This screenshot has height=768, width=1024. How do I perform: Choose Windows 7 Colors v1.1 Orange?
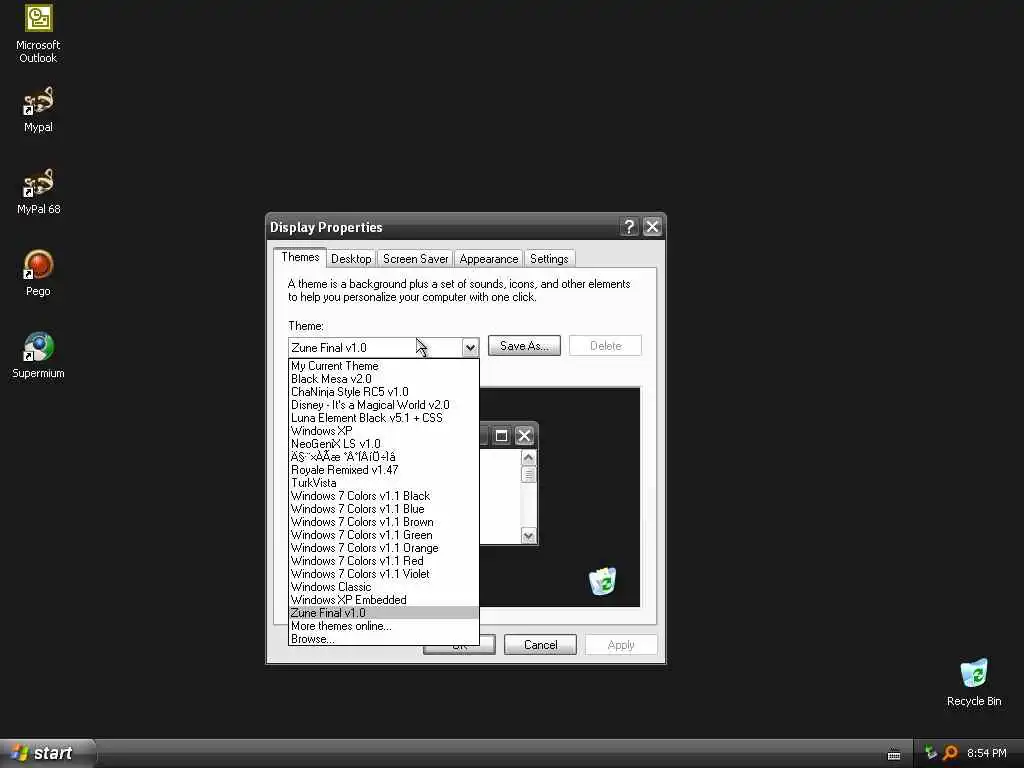click(383, 548)
